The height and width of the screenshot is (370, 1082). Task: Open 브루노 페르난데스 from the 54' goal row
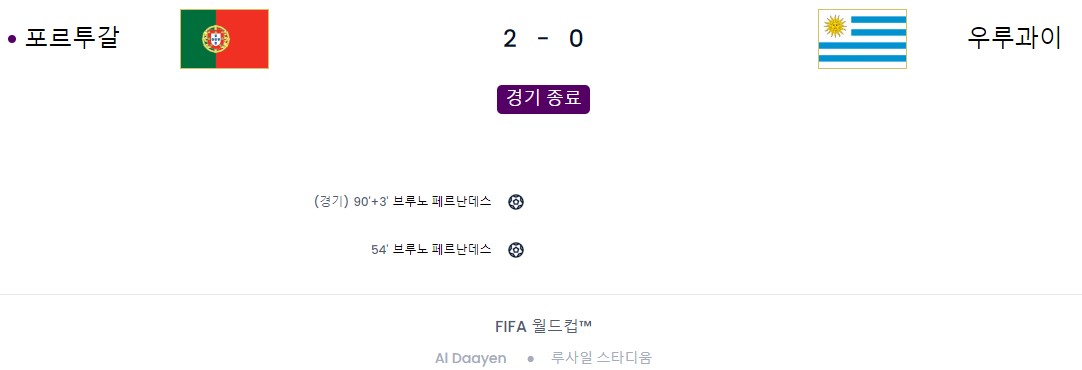click(x=442, y=249)
